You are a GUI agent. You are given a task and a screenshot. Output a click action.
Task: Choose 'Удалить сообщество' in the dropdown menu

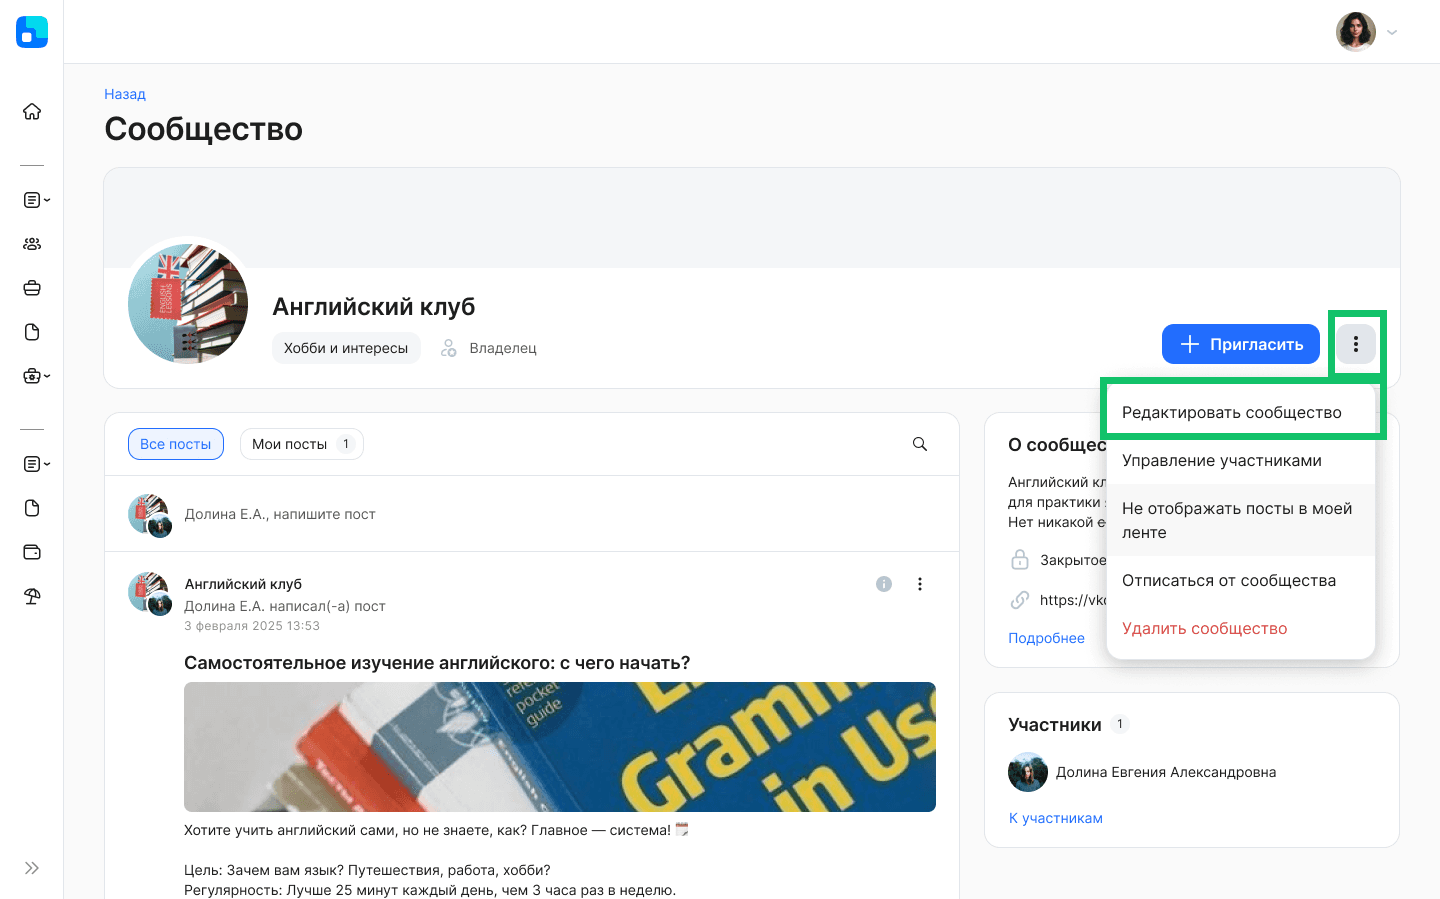(x=1204, y=627)
